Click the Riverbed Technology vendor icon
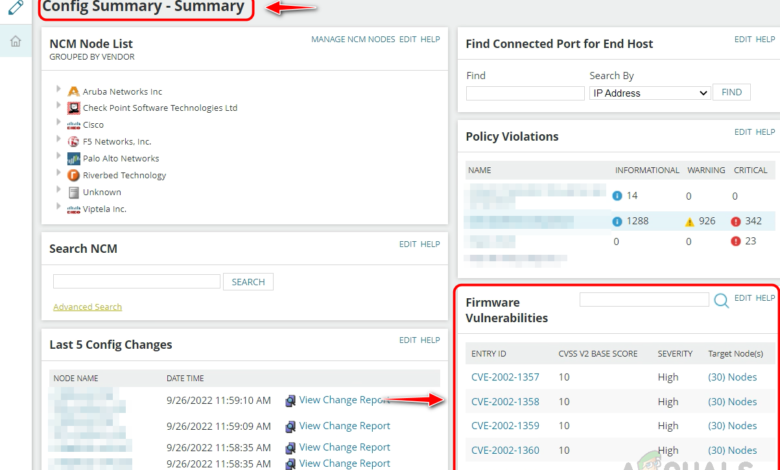Screen dimensions: 780x470 click(73, 175)
